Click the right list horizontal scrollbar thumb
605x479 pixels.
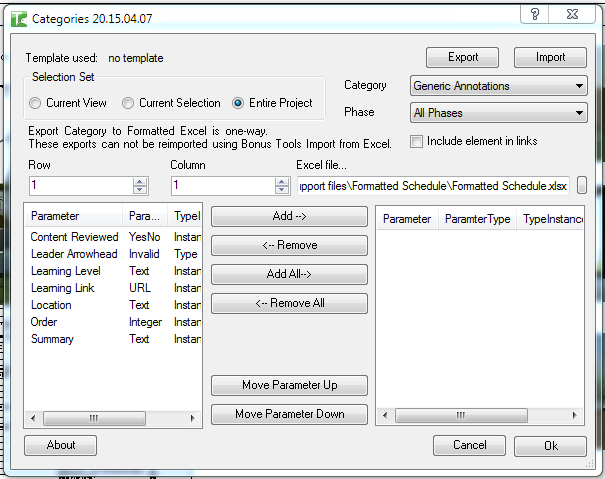(x=461, y=415)
